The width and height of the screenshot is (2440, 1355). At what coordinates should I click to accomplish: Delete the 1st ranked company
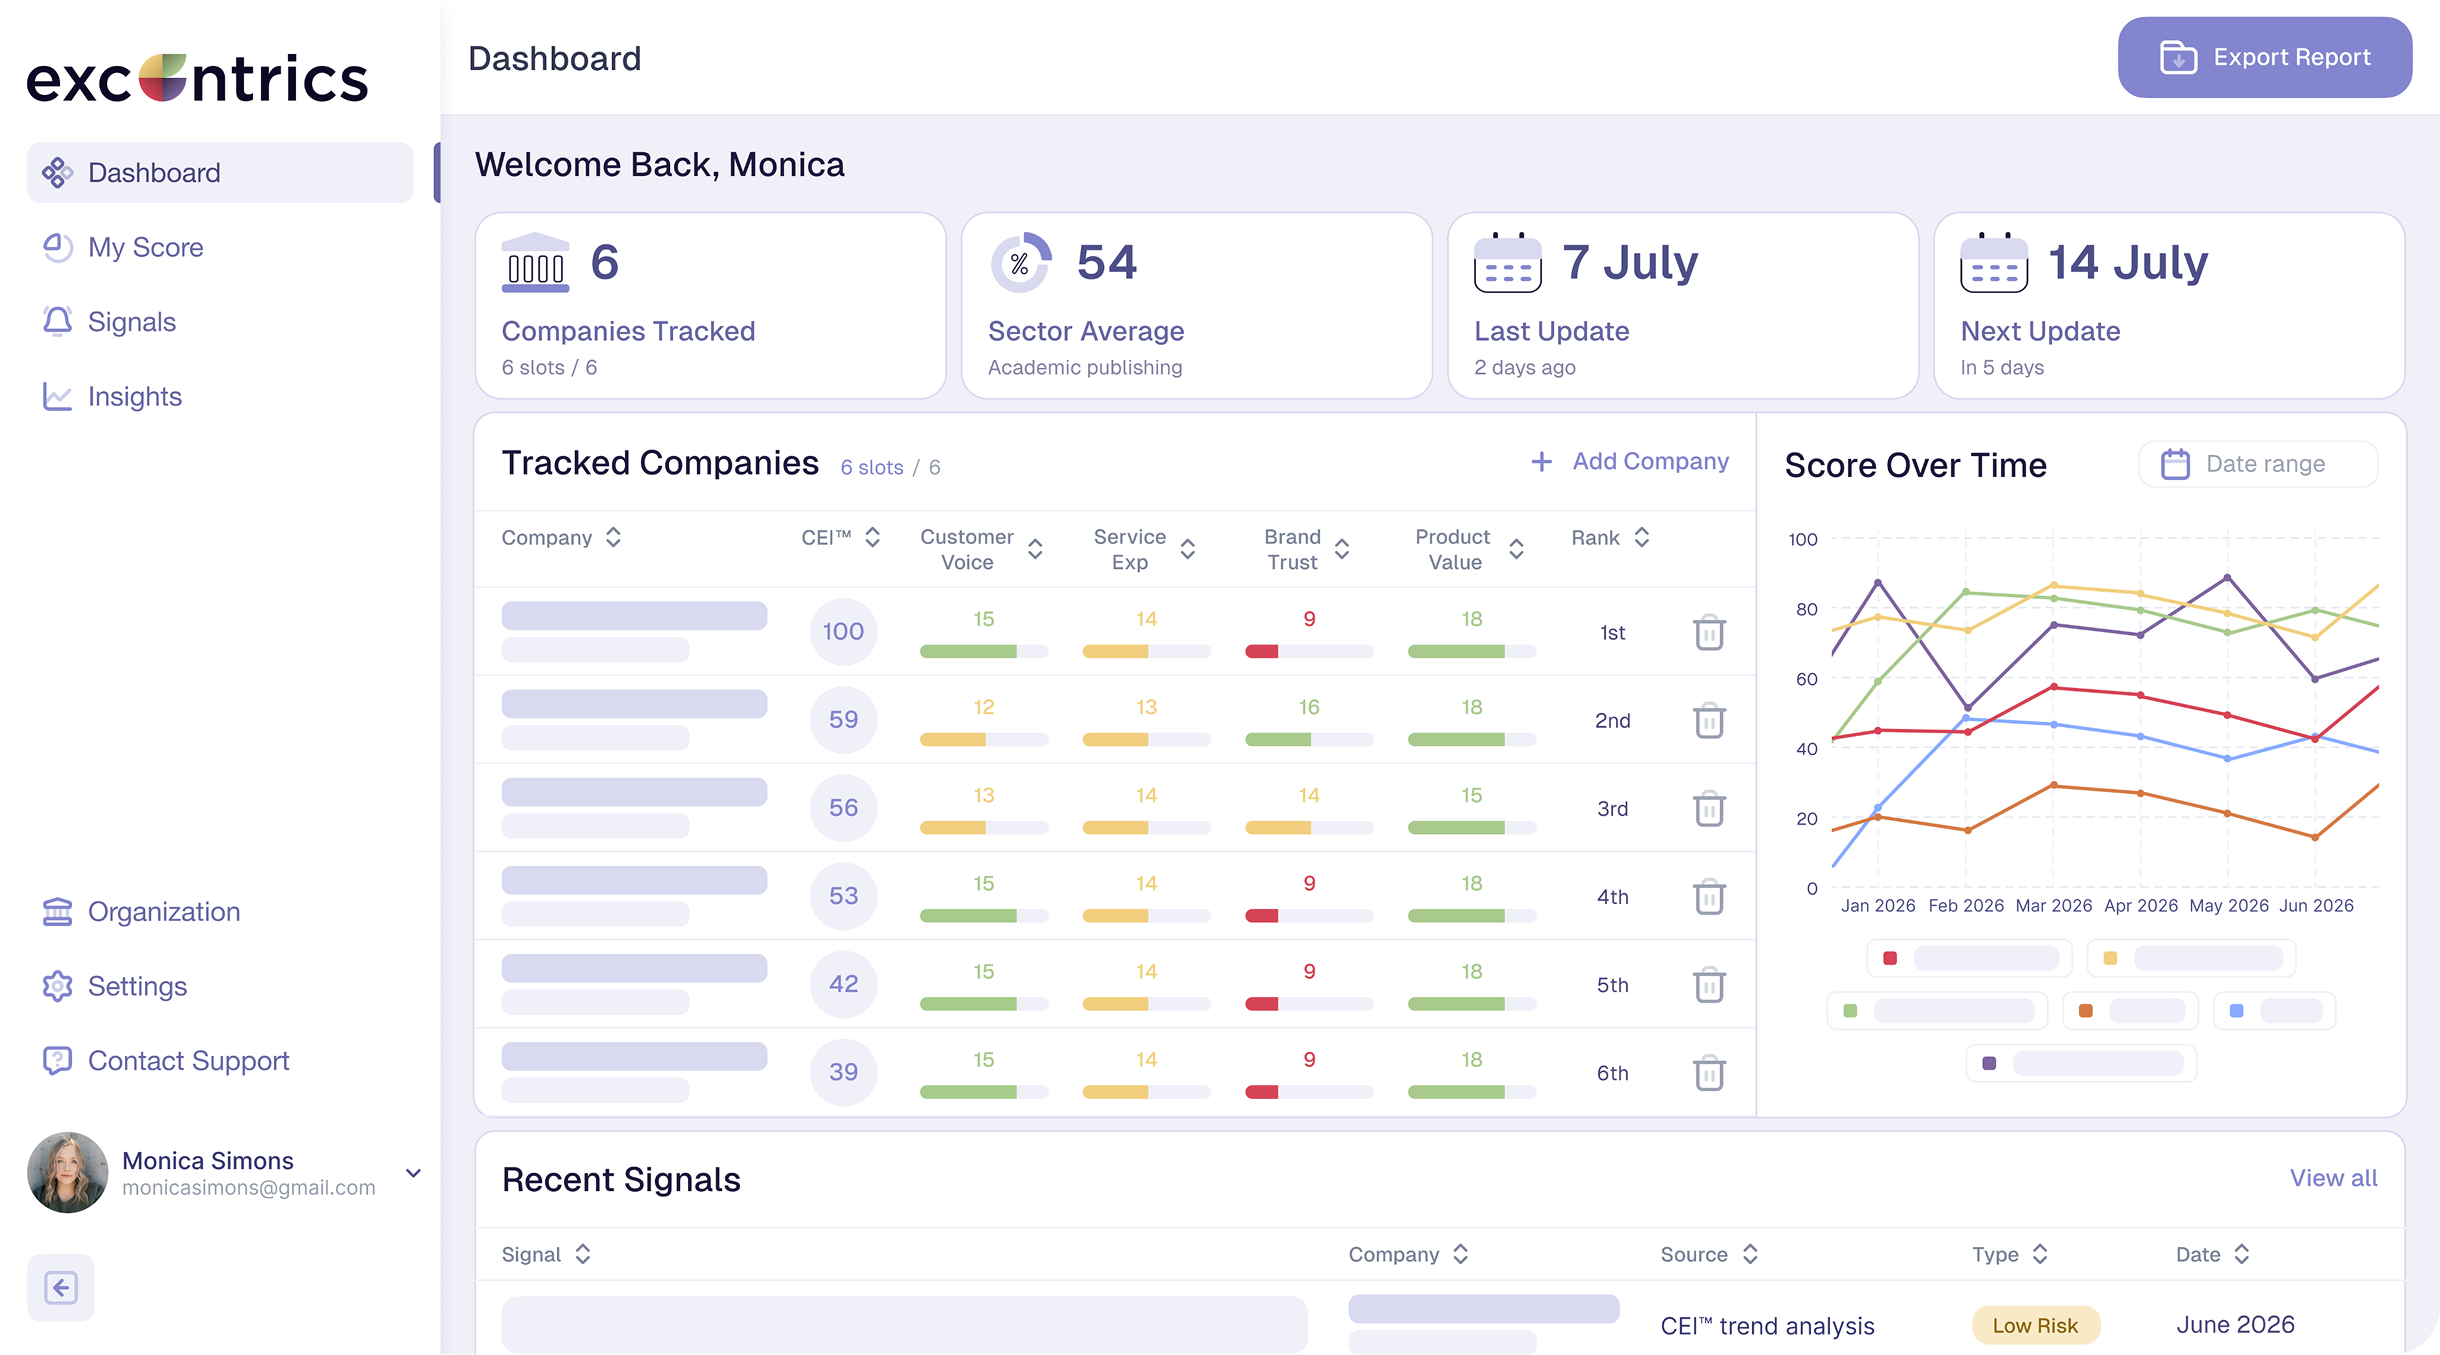[1709, 632]
